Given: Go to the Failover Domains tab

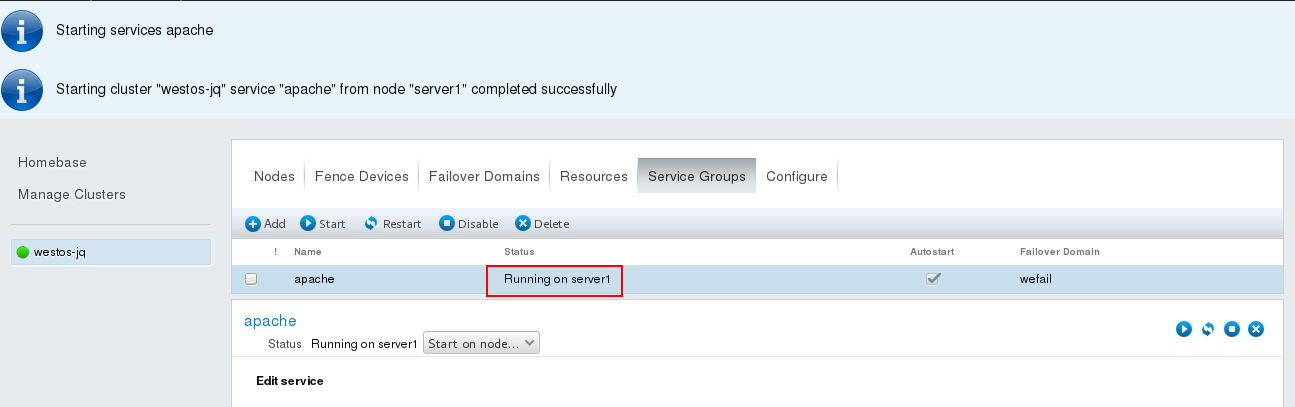Looking at the screenshot, I should tap(484, 176).
